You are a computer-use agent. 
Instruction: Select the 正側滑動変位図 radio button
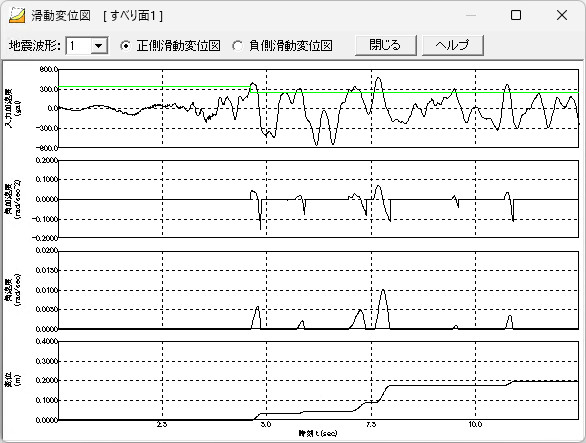tap(126, 46)
